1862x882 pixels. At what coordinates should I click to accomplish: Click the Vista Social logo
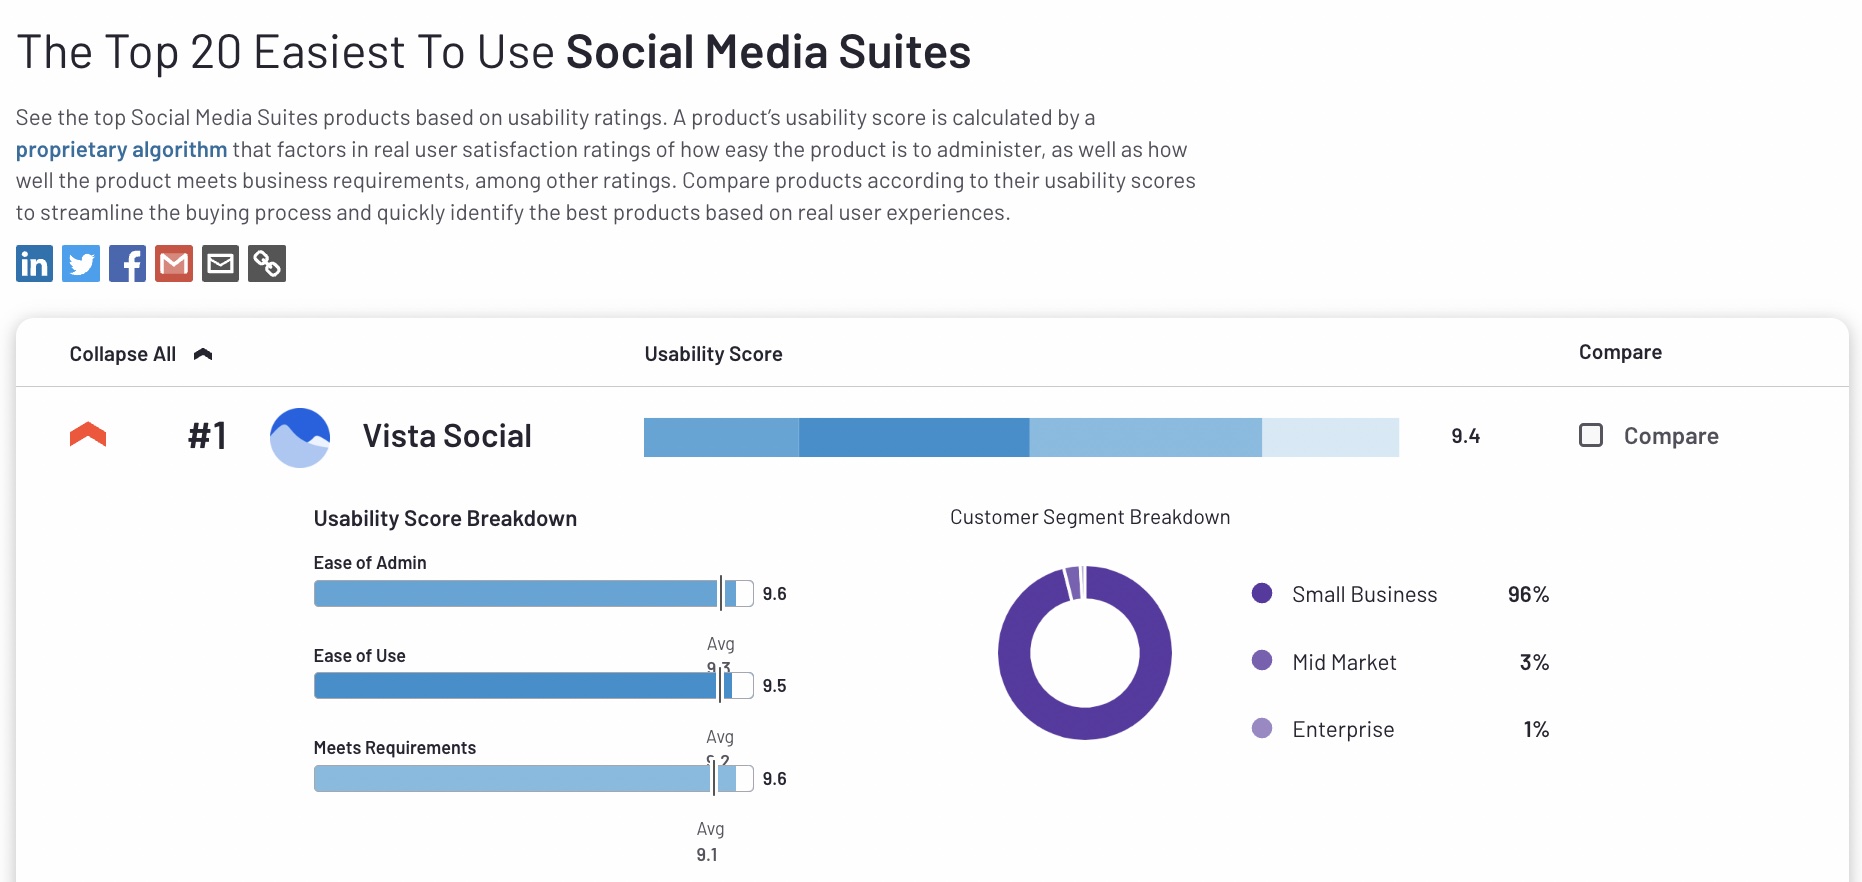click(300, 437)
